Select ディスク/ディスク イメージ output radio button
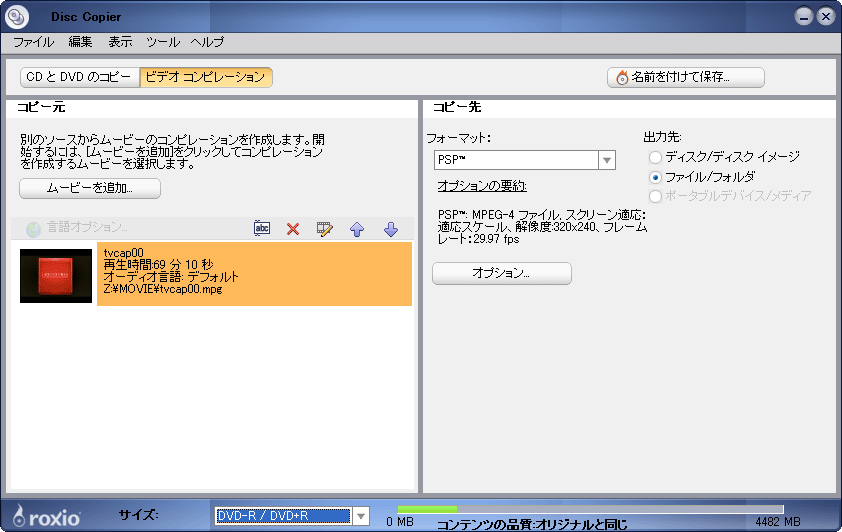Screen dimensions: 842x532 click(655, 157)
